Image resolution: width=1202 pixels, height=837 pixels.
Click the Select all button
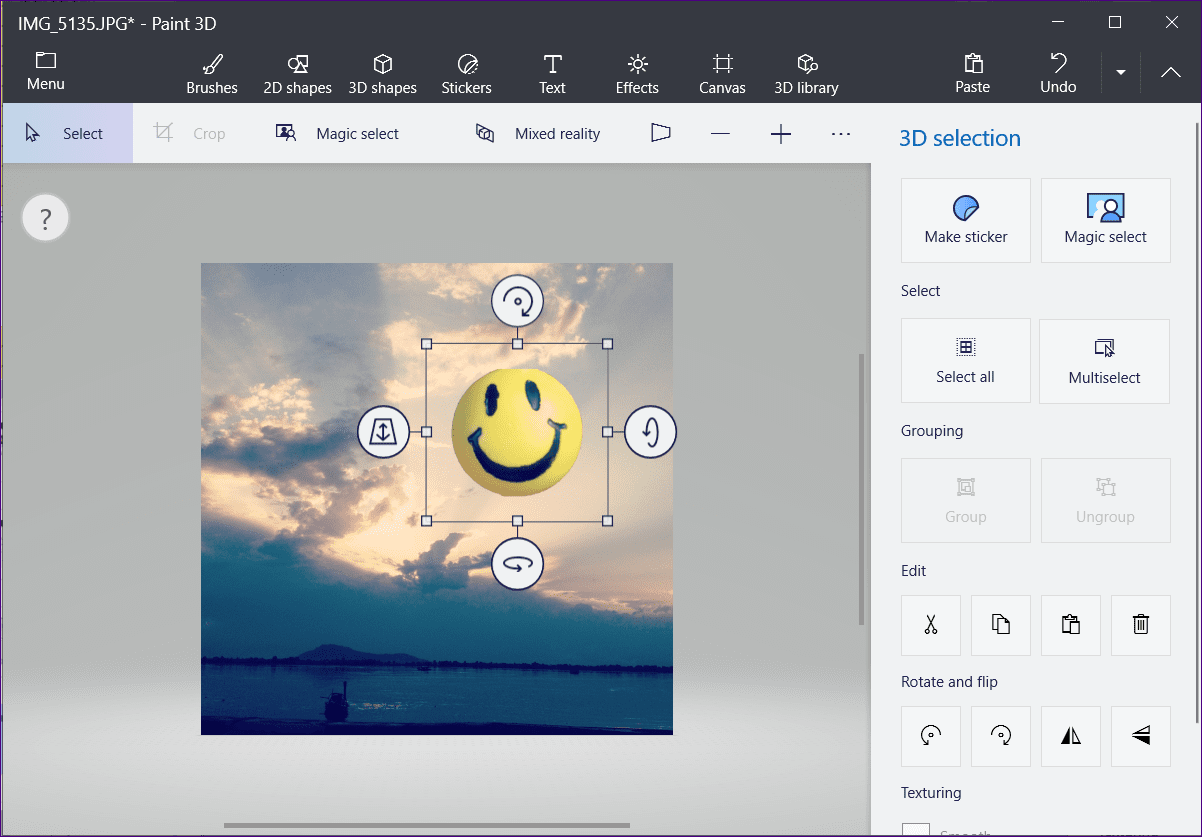(x=966, y=361)
